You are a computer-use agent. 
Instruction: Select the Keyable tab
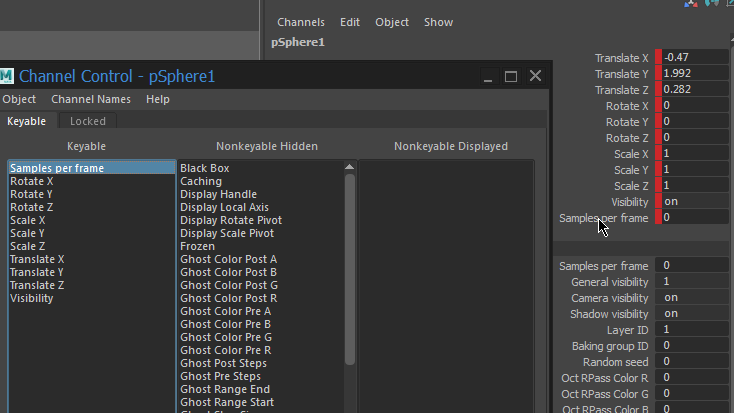(26, 121)
